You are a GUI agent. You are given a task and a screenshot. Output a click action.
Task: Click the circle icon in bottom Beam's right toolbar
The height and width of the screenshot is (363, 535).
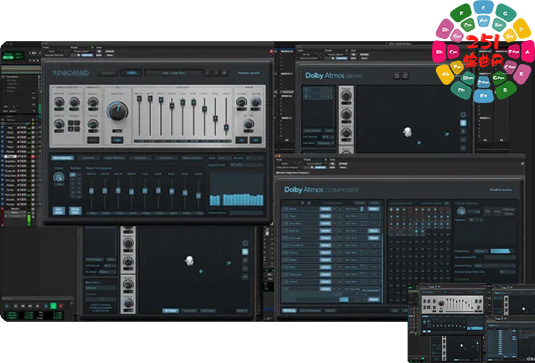pos(245,243)
